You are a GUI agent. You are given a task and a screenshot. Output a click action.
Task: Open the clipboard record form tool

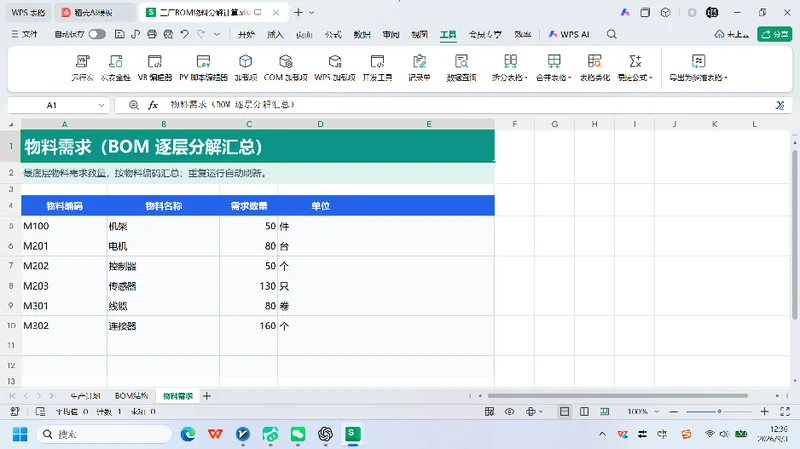click(419, 68)
